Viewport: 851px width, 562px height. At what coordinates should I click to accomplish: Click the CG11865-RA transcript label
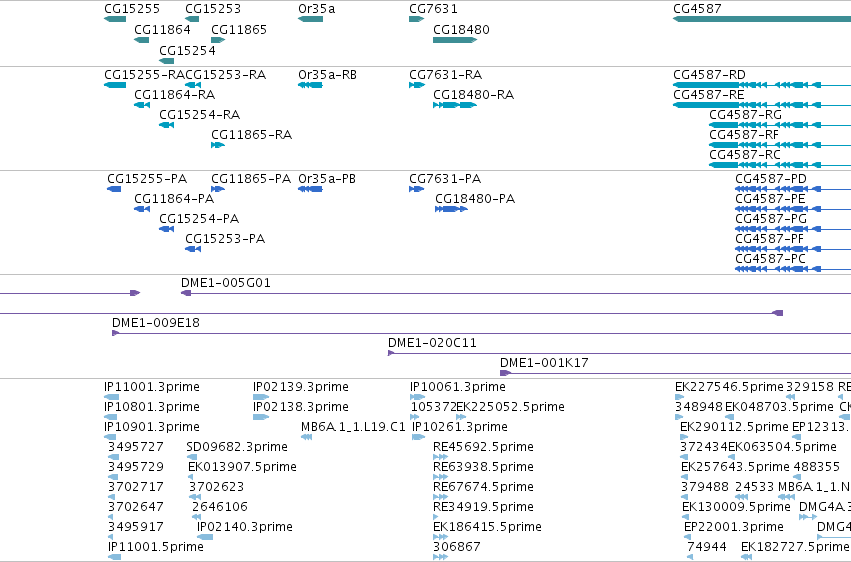click(x=252, y=135)
